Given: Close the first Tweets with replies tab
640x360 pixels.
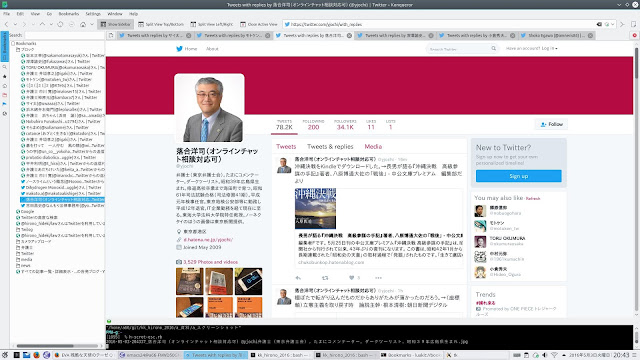Looking at the screenshot, I should point(189,36).
